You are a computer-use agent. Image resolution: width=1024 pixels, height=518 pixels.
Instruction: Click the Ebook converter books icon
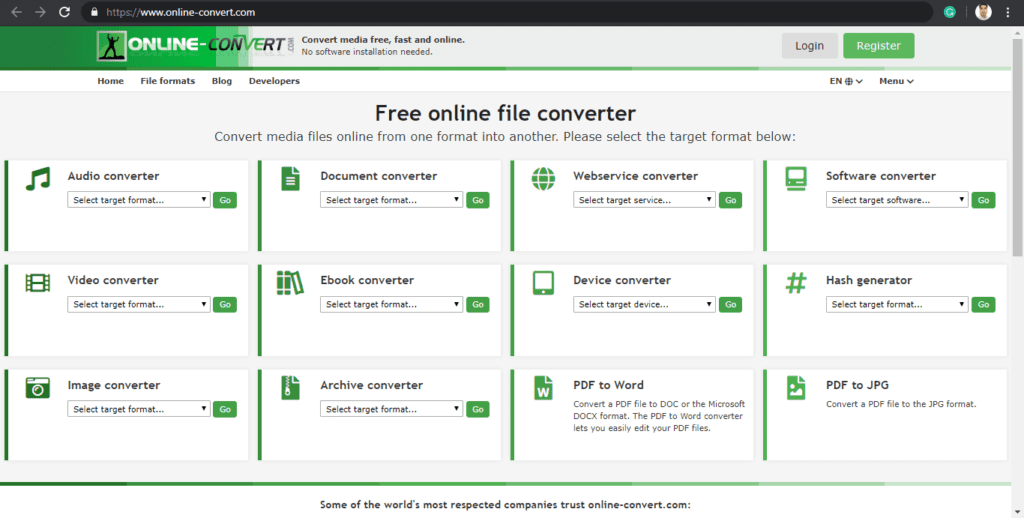coord(290,283)
